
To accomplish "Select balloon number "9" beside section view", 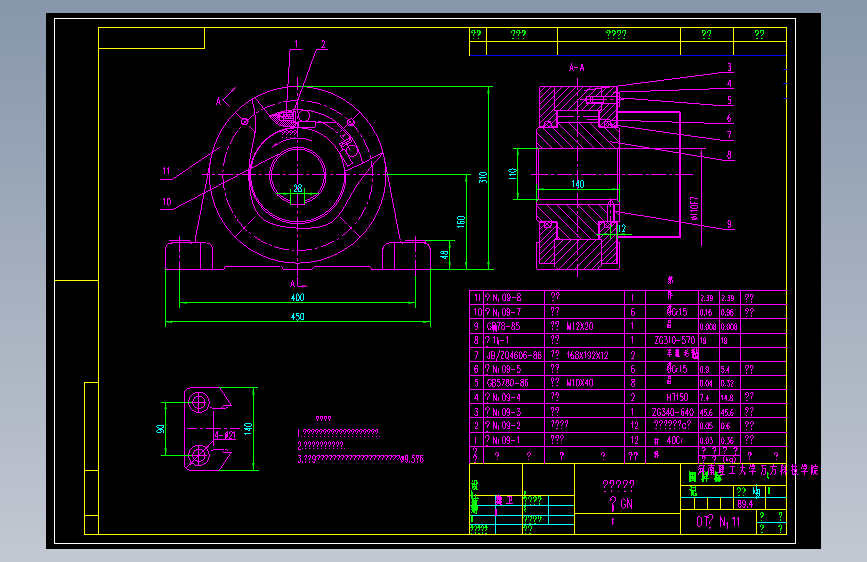I will pyautogui.click(x=729, y=224).
